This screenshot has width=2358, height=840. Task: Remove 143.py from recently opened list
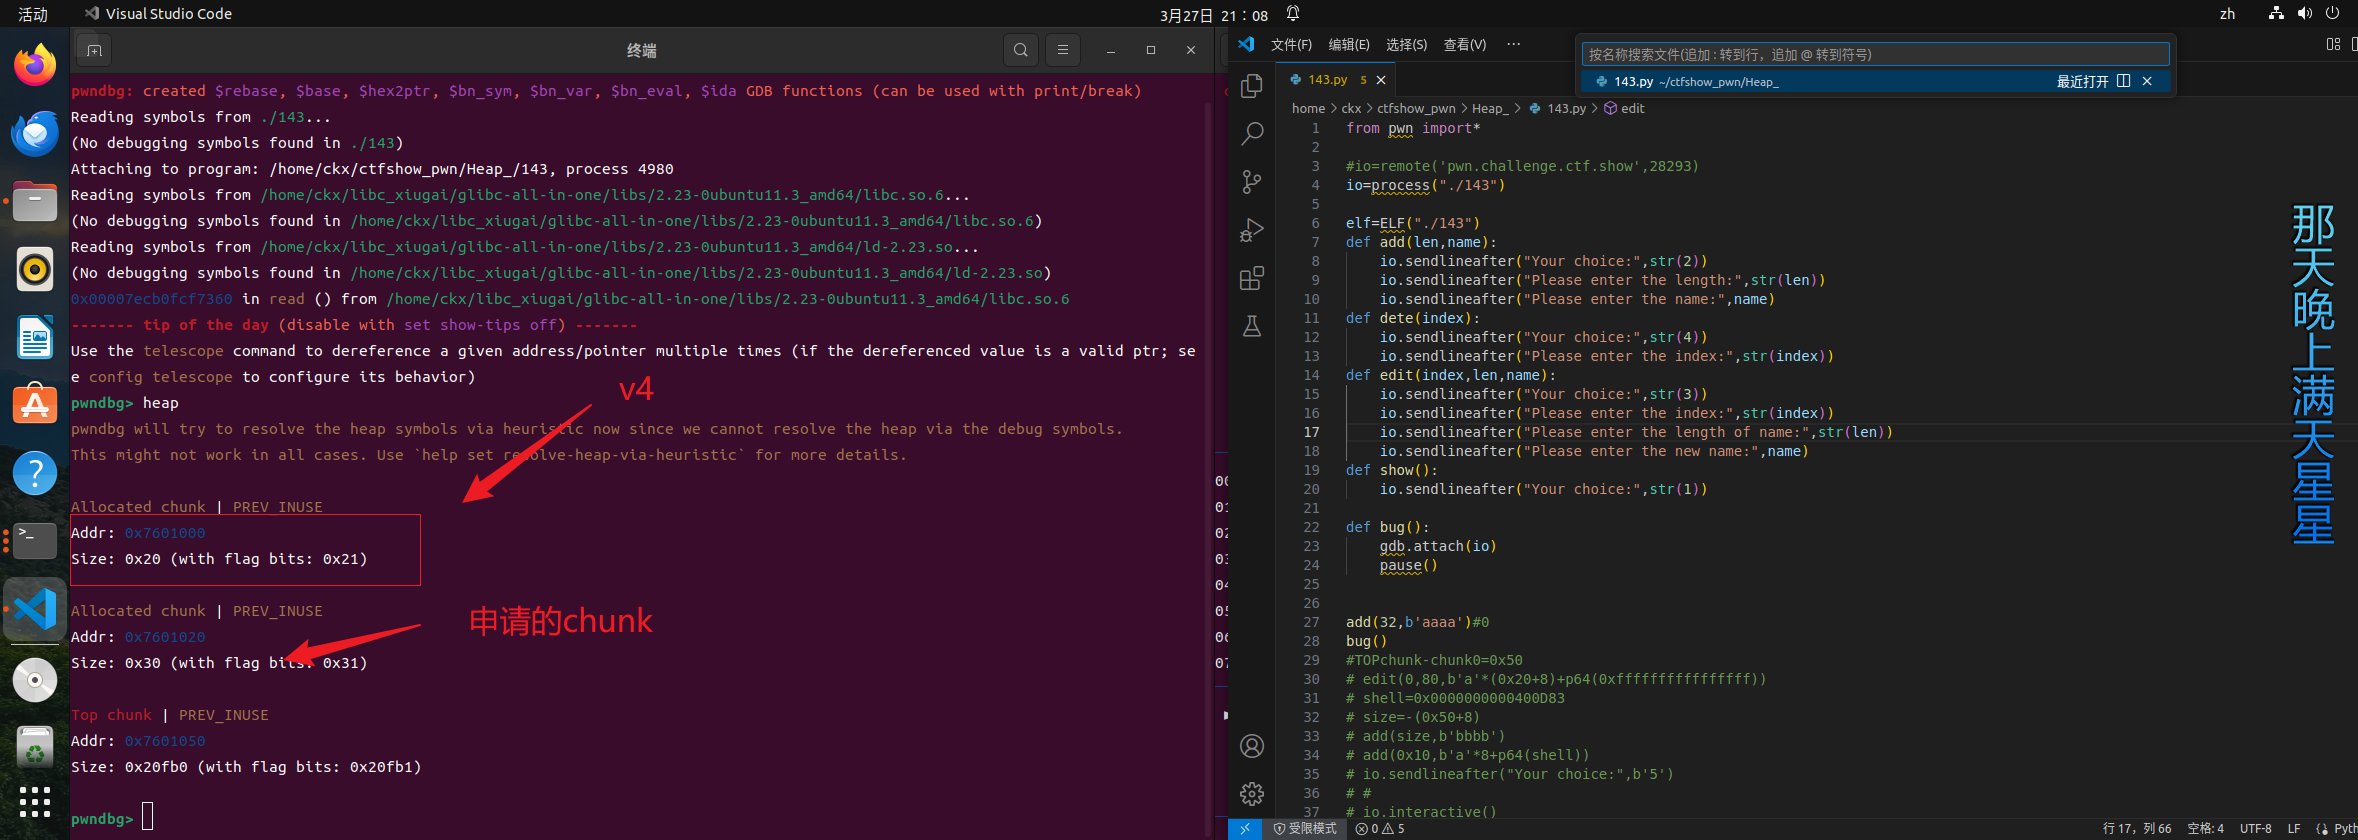(2147, 81)
